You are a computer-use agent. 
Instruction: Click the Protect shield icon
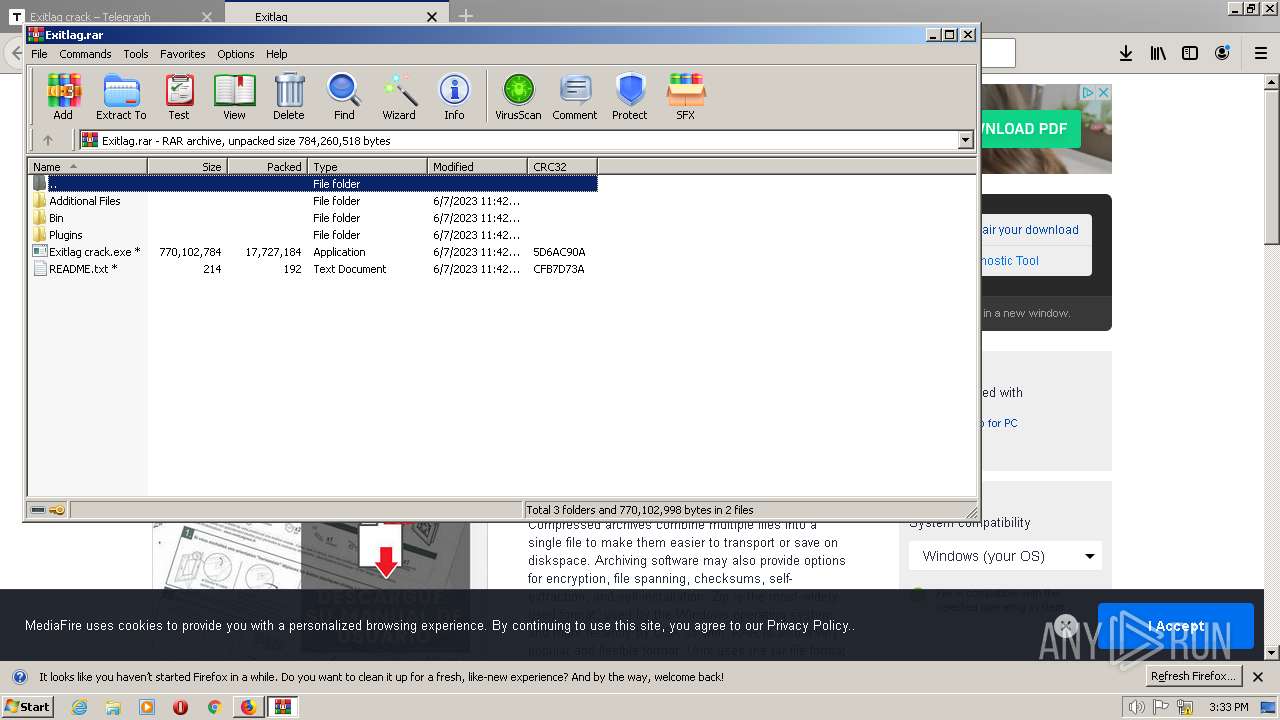[x=630, y=97]
